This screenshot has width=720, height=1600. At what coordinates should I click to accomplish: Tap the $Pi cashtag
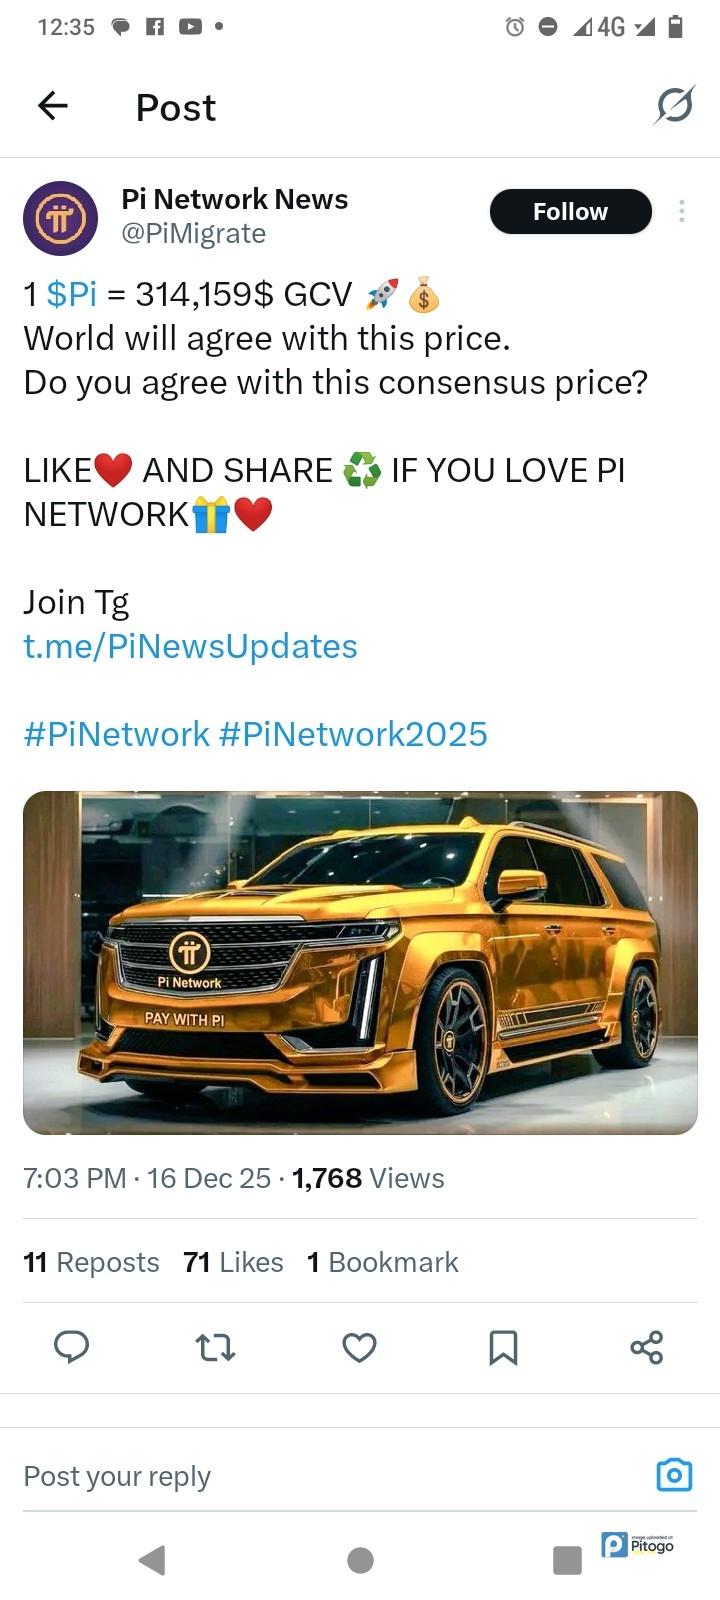point(72,294)
